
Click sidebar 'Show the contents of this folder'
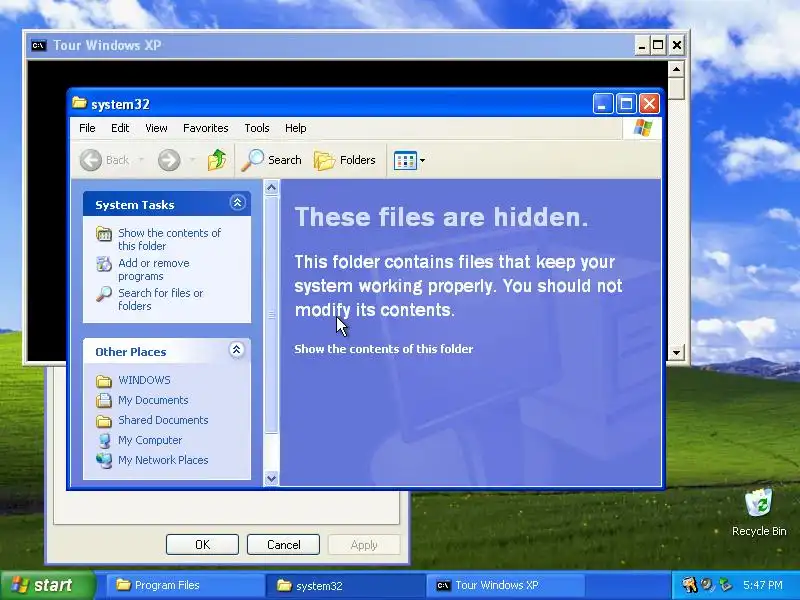(x=169, y=239)
